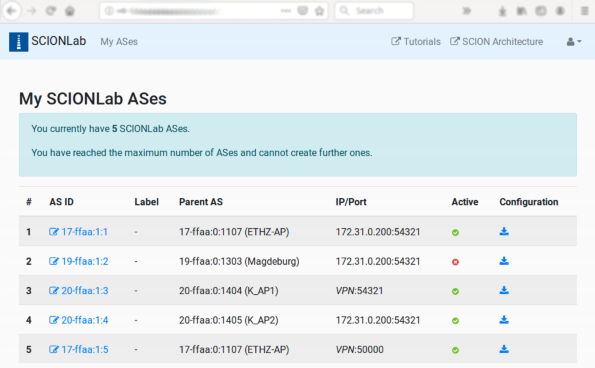Viewport: 595px width, 368px height.
Task: Open the library icon in browser toolbar
Action: (x=522, y=11)
